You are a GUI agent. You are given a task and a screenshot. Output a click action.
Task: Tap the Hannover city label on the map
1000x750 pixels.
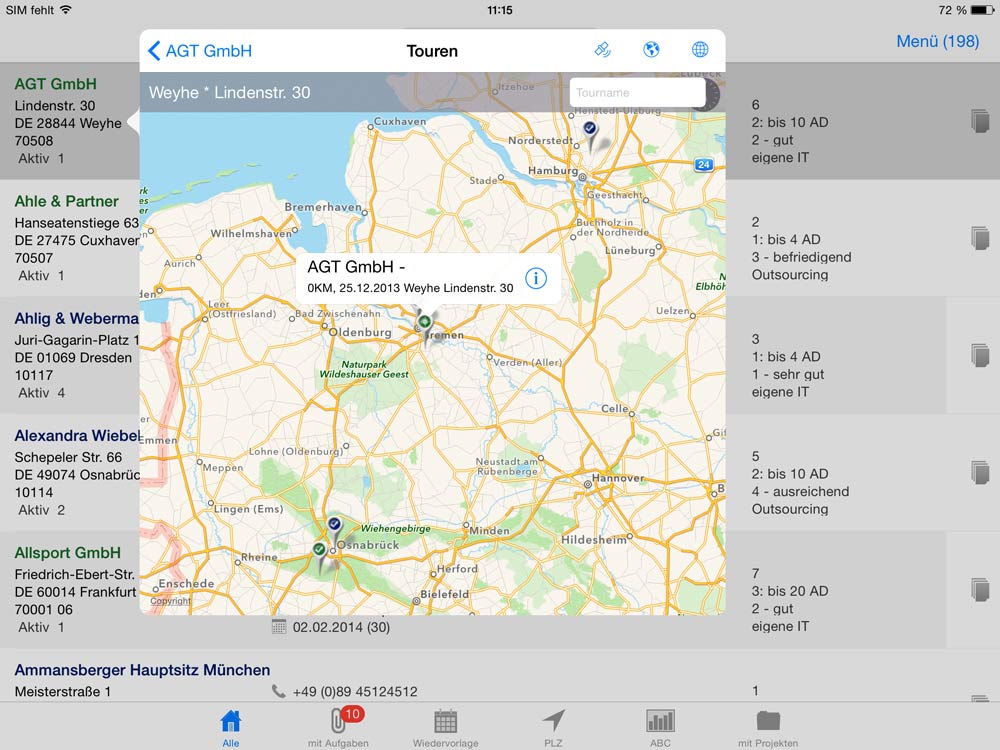618,478
